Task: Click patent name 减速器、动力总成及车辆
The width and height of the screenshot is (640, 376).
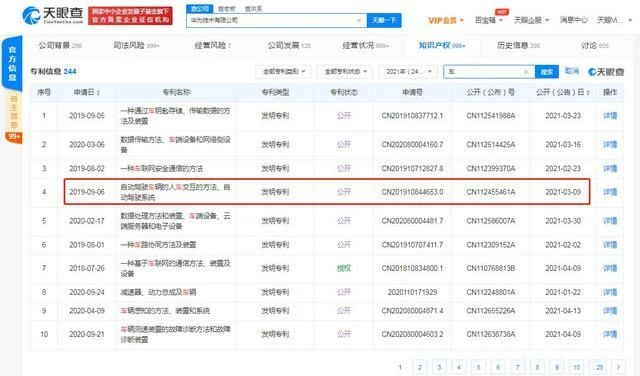Action: click(158, 292)
